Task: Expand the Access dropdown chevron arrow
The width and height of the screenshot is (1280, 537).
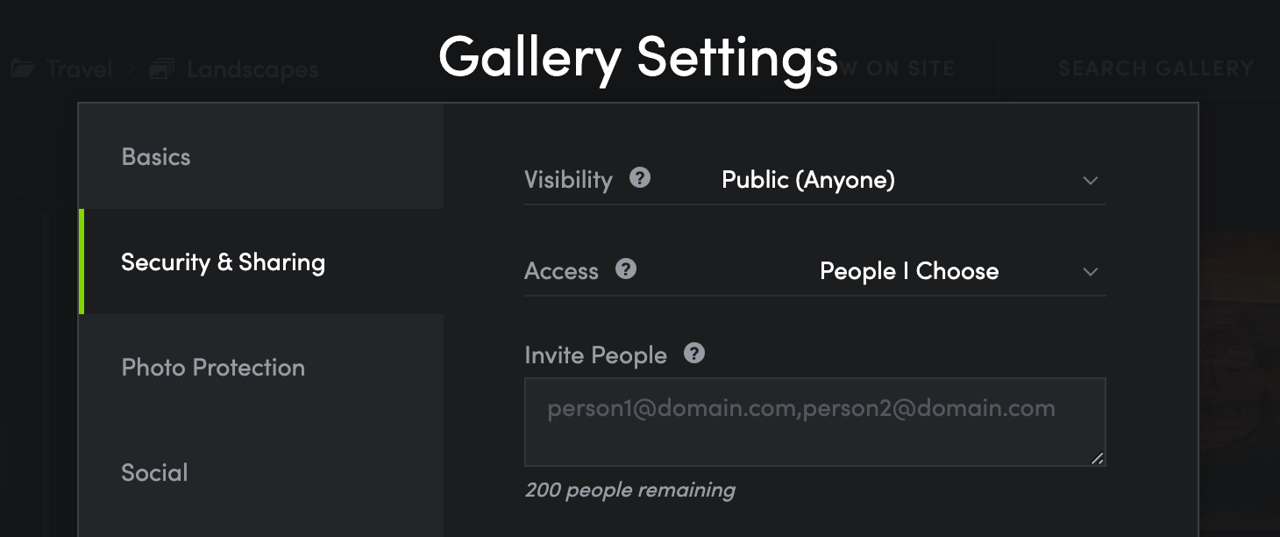Action: coord(1090,272)
